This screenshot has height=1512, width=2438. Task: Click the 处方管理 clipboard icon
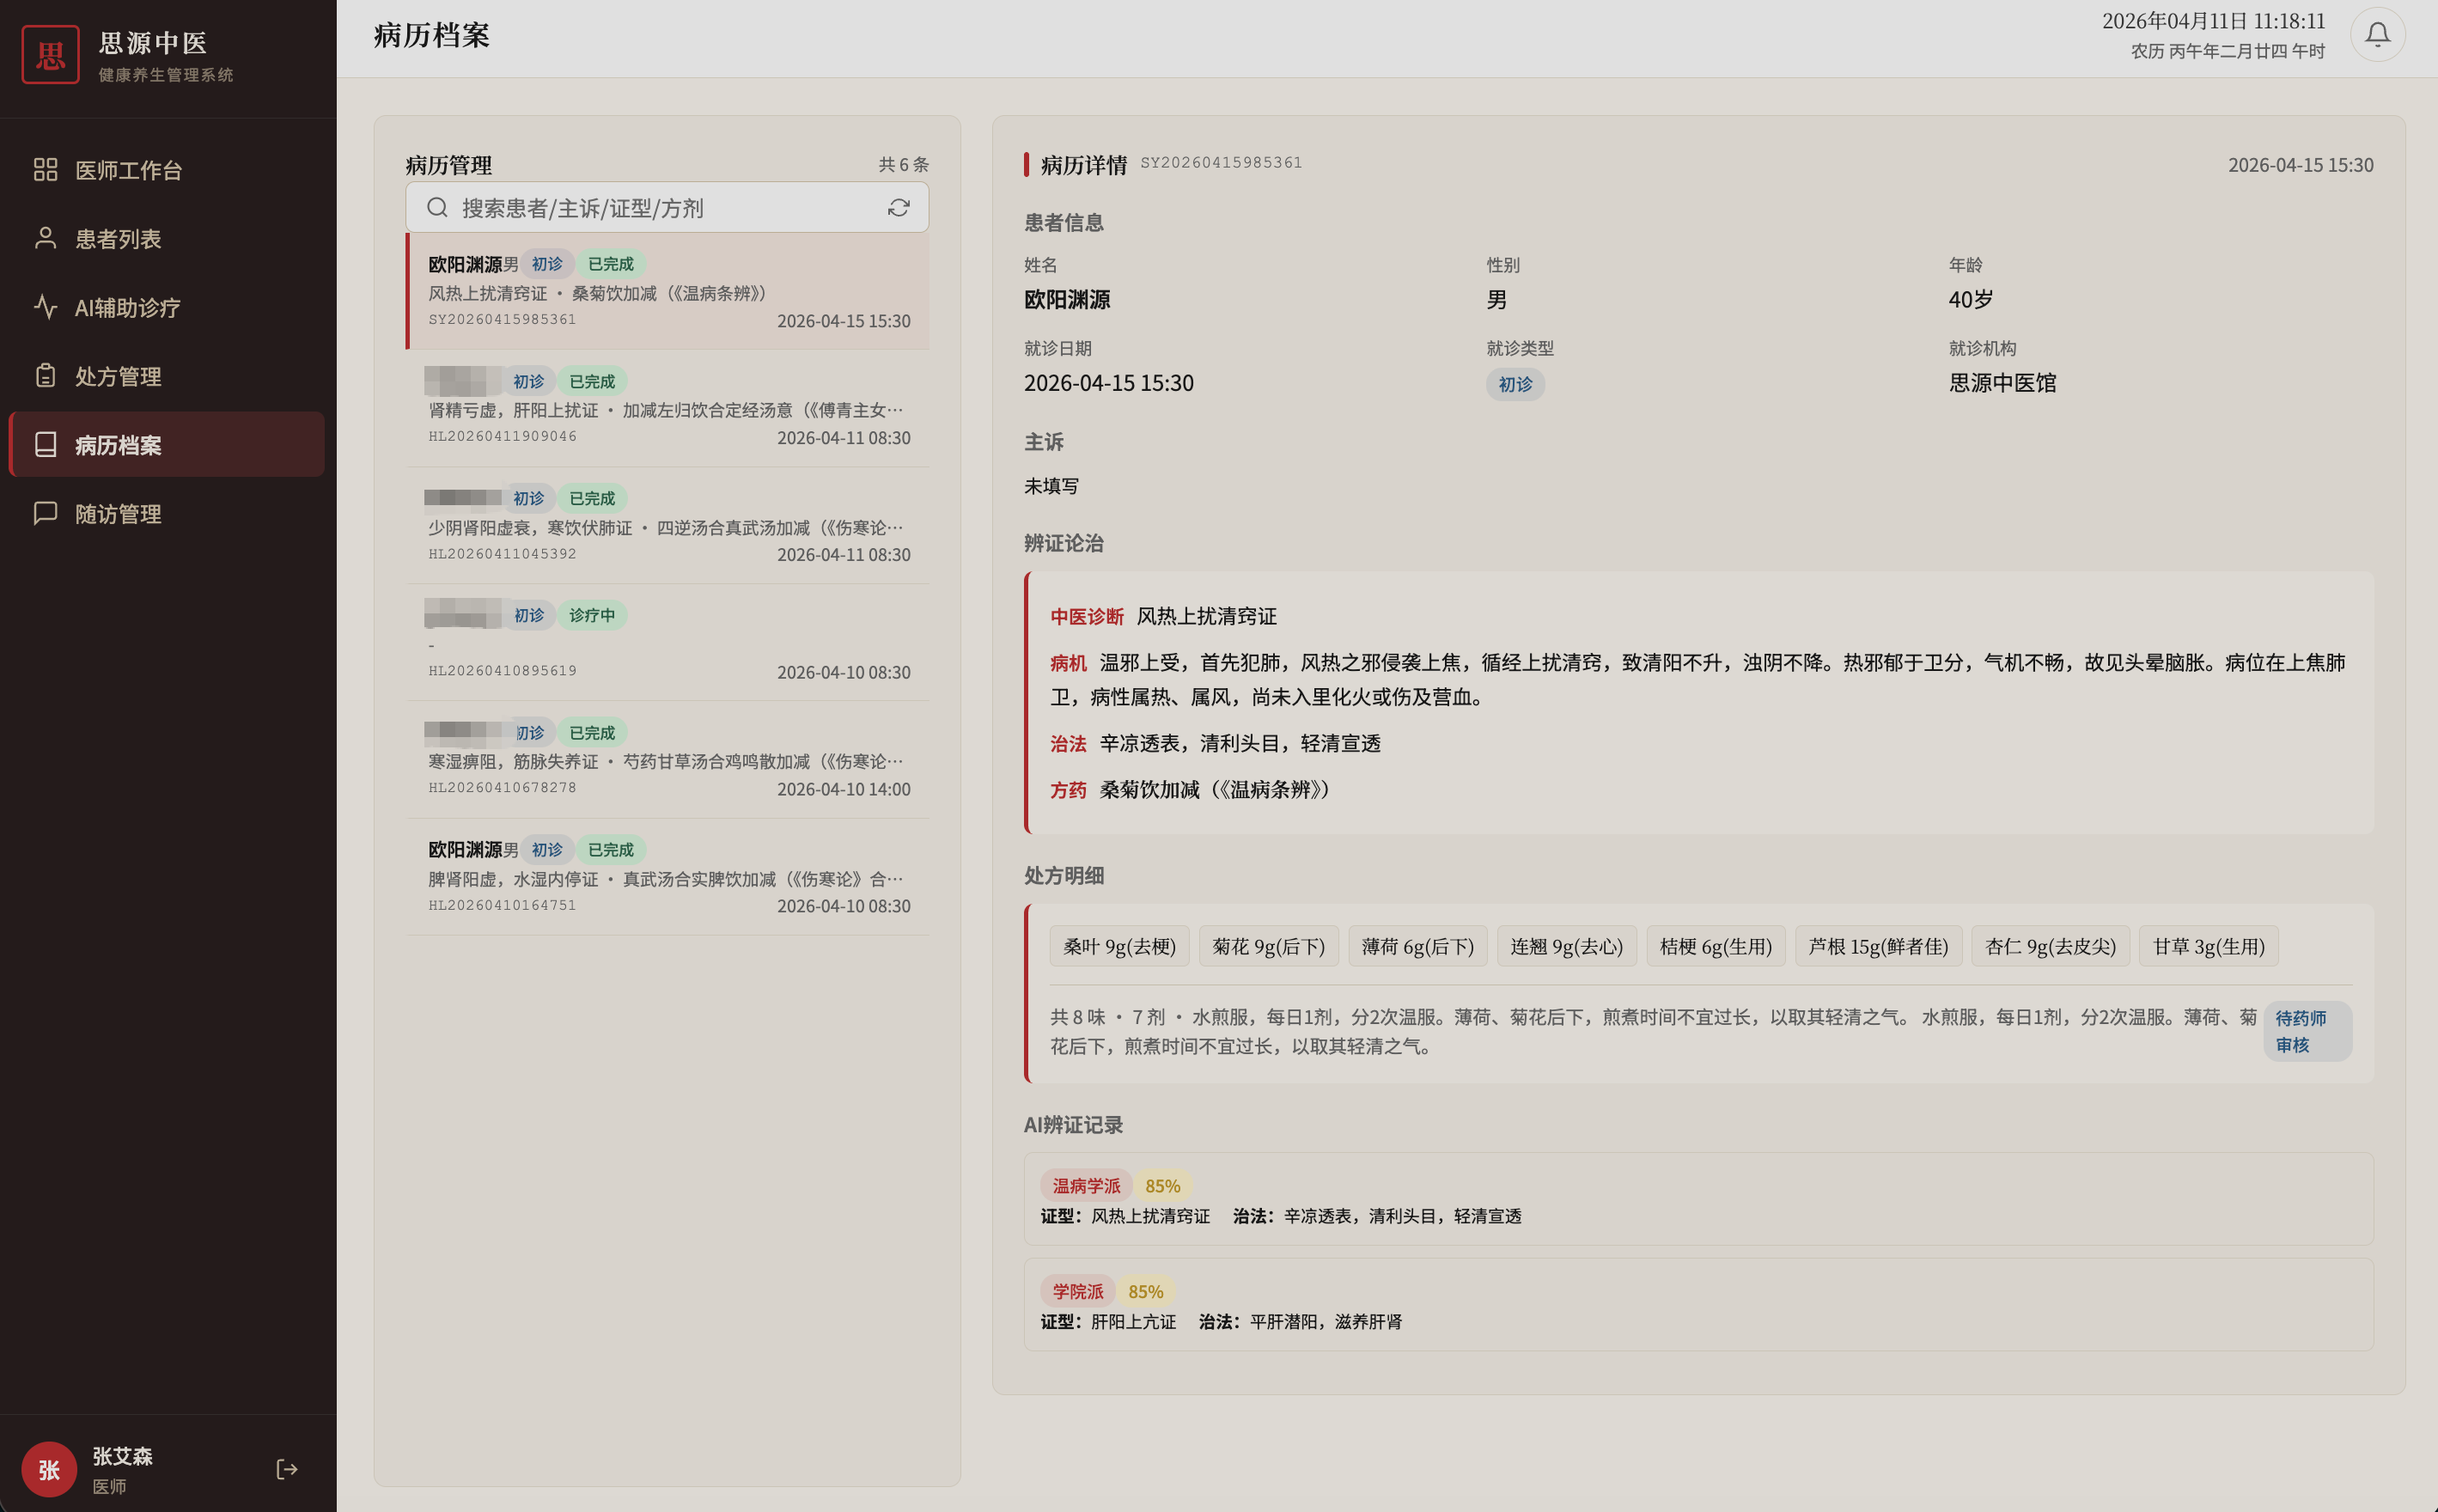(x=45, y=376)
